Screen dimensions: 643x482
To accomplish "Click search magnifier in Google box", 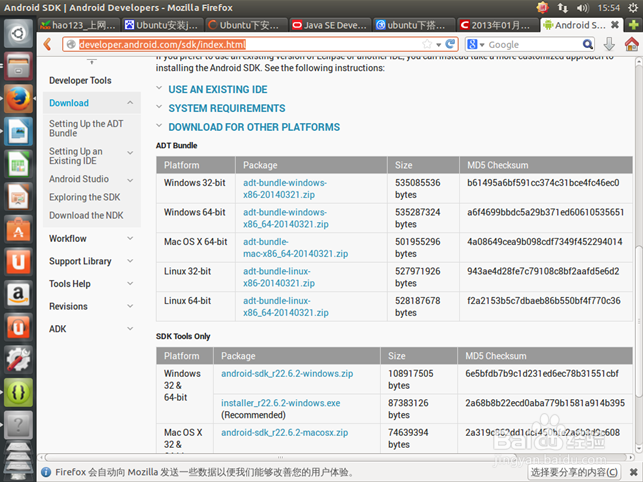I will click(x=588, y=44).
